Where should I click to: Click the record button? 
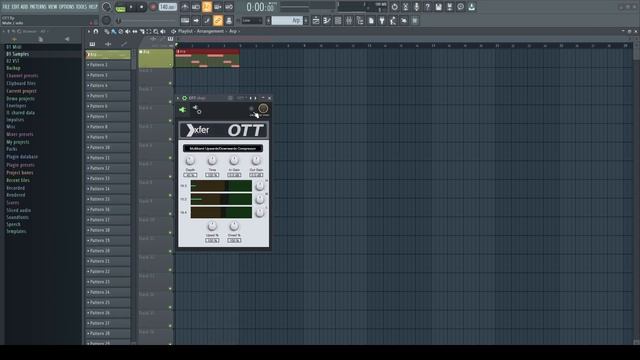pyautogui.click(x=153, y=7)
